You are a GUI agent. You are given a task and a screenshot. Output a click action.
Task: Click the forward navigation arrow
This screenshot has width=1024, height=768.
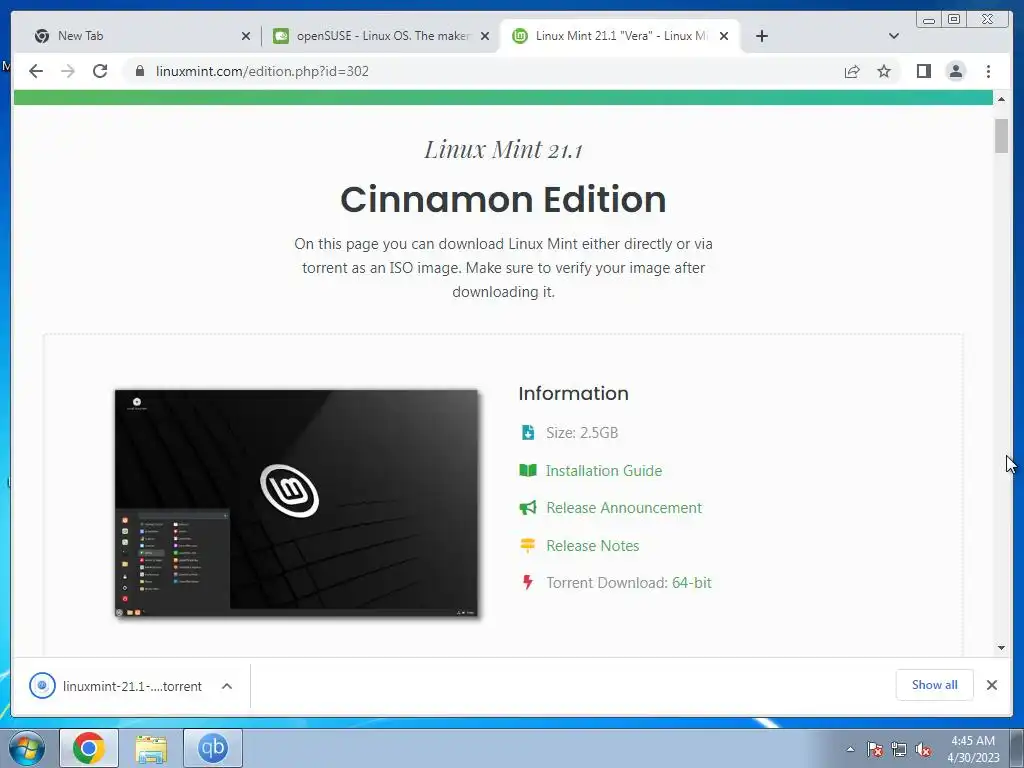pyautogui.click(x=68, y=71)
